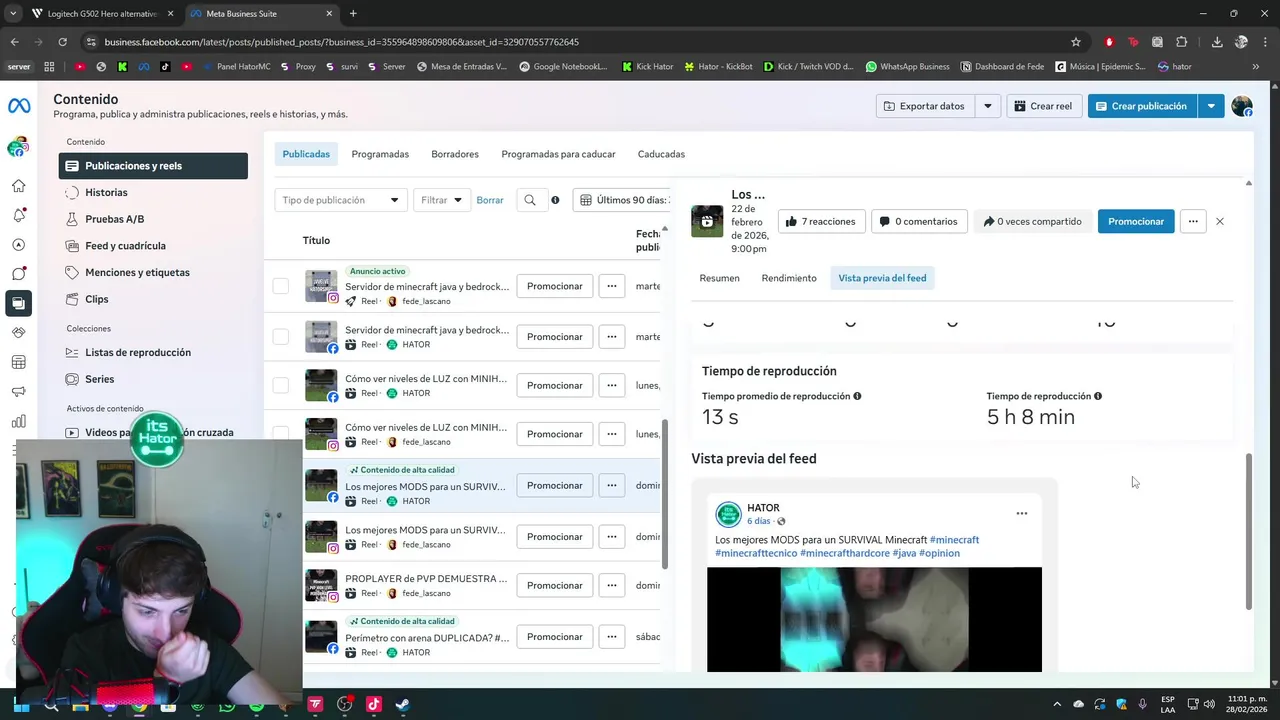1280x720 pixels.
Task: Switch to Programadas tab
Action: [380, 154]
